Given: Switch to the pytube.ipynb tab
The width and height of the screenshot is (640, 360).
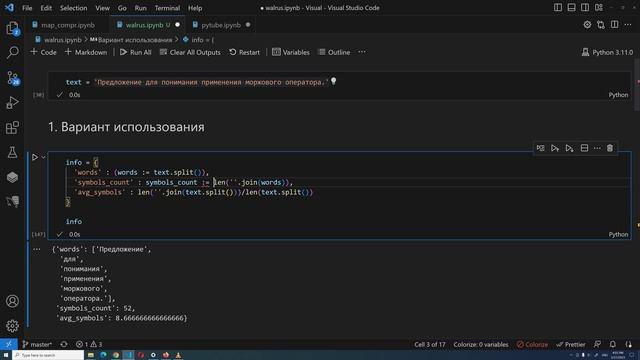Looking at the screenshot, I should (221, 25).
